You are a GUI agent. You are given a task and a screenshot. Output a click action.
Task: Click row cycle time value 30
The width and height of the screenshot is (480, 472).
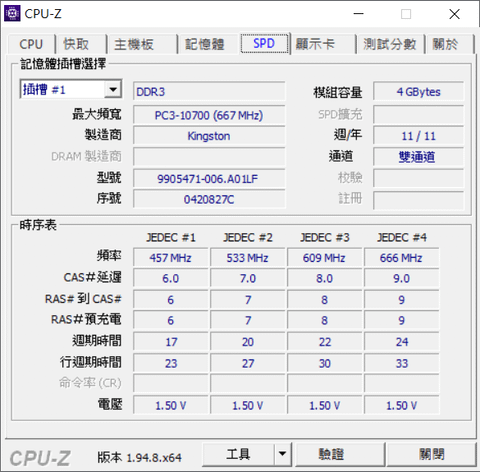[x=324, y=363]
